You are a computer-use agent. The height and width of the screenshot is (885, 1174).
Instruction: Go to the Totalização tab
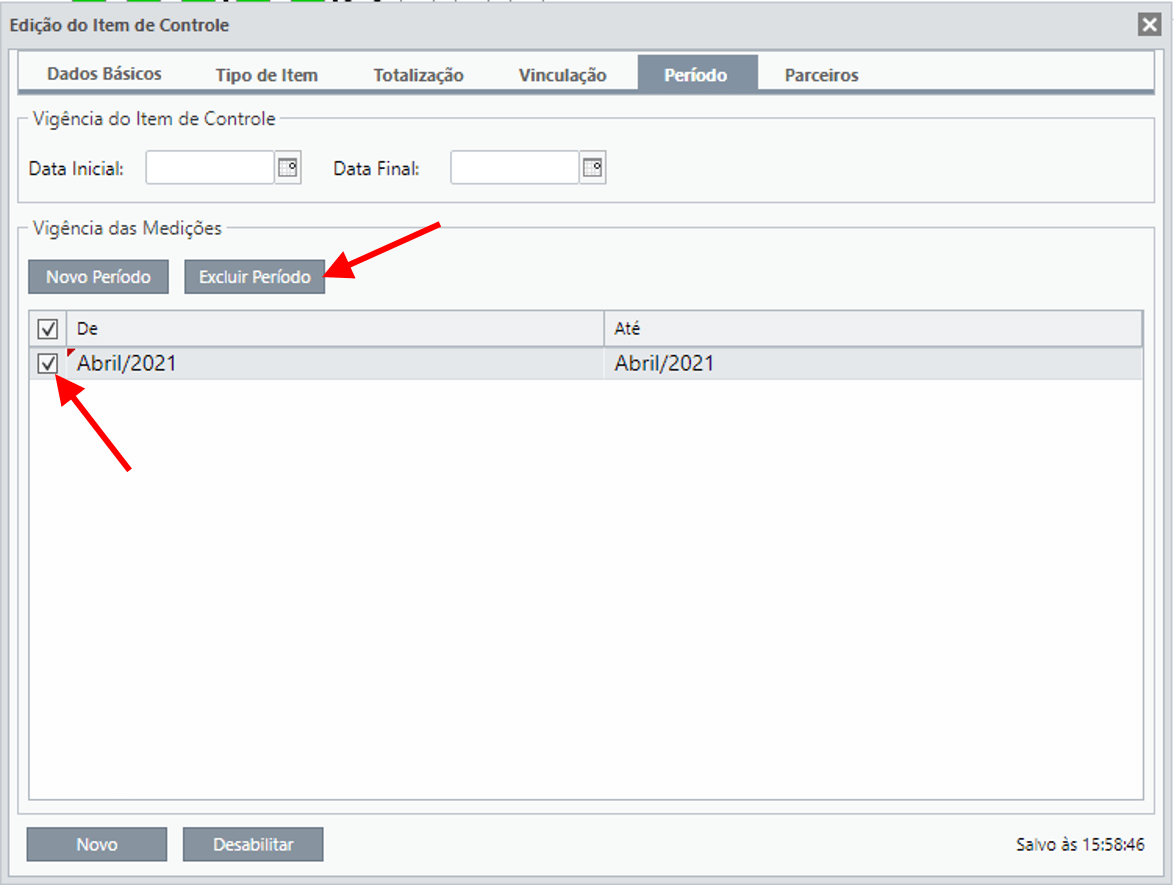[419, 75]
